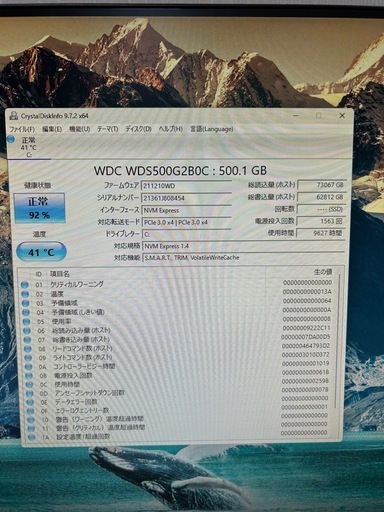Click the CrystalDiskInfo app icon in title bar
The height and width of the screenshot is (512, 384).
[14, 116]
